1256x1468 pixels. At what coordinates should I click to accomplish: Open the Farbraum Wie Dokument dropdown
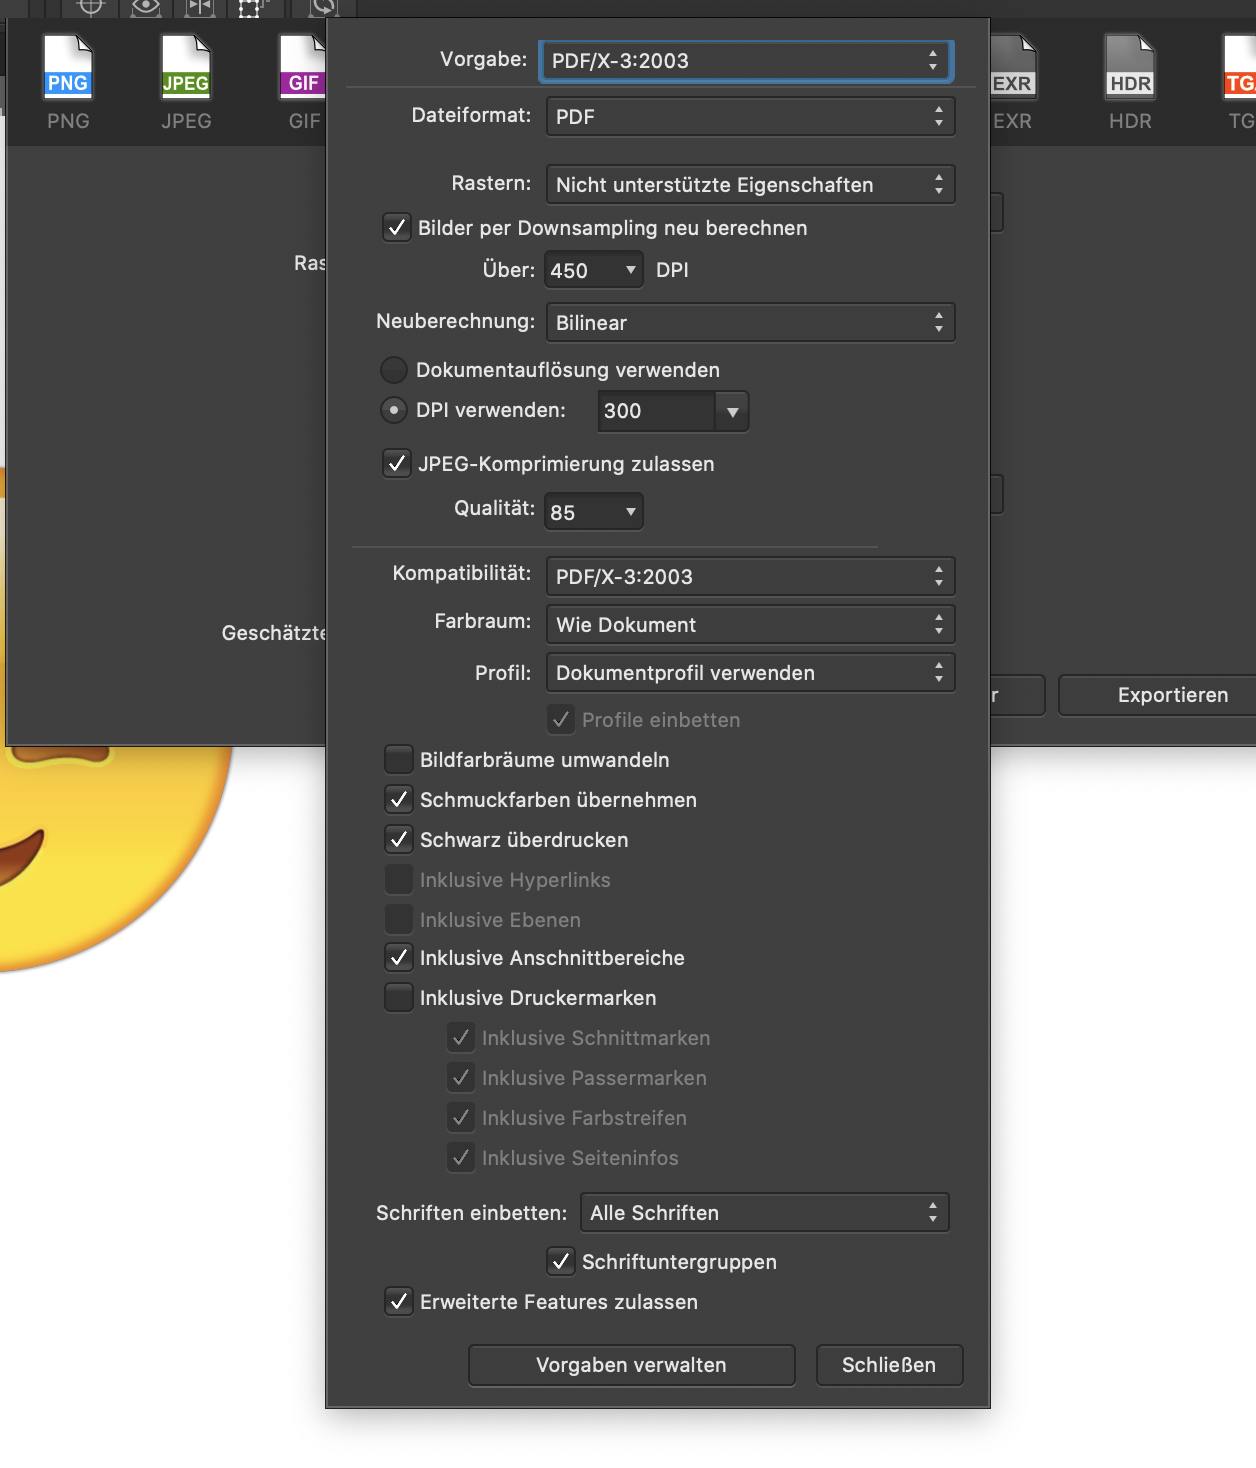[750, 624]
